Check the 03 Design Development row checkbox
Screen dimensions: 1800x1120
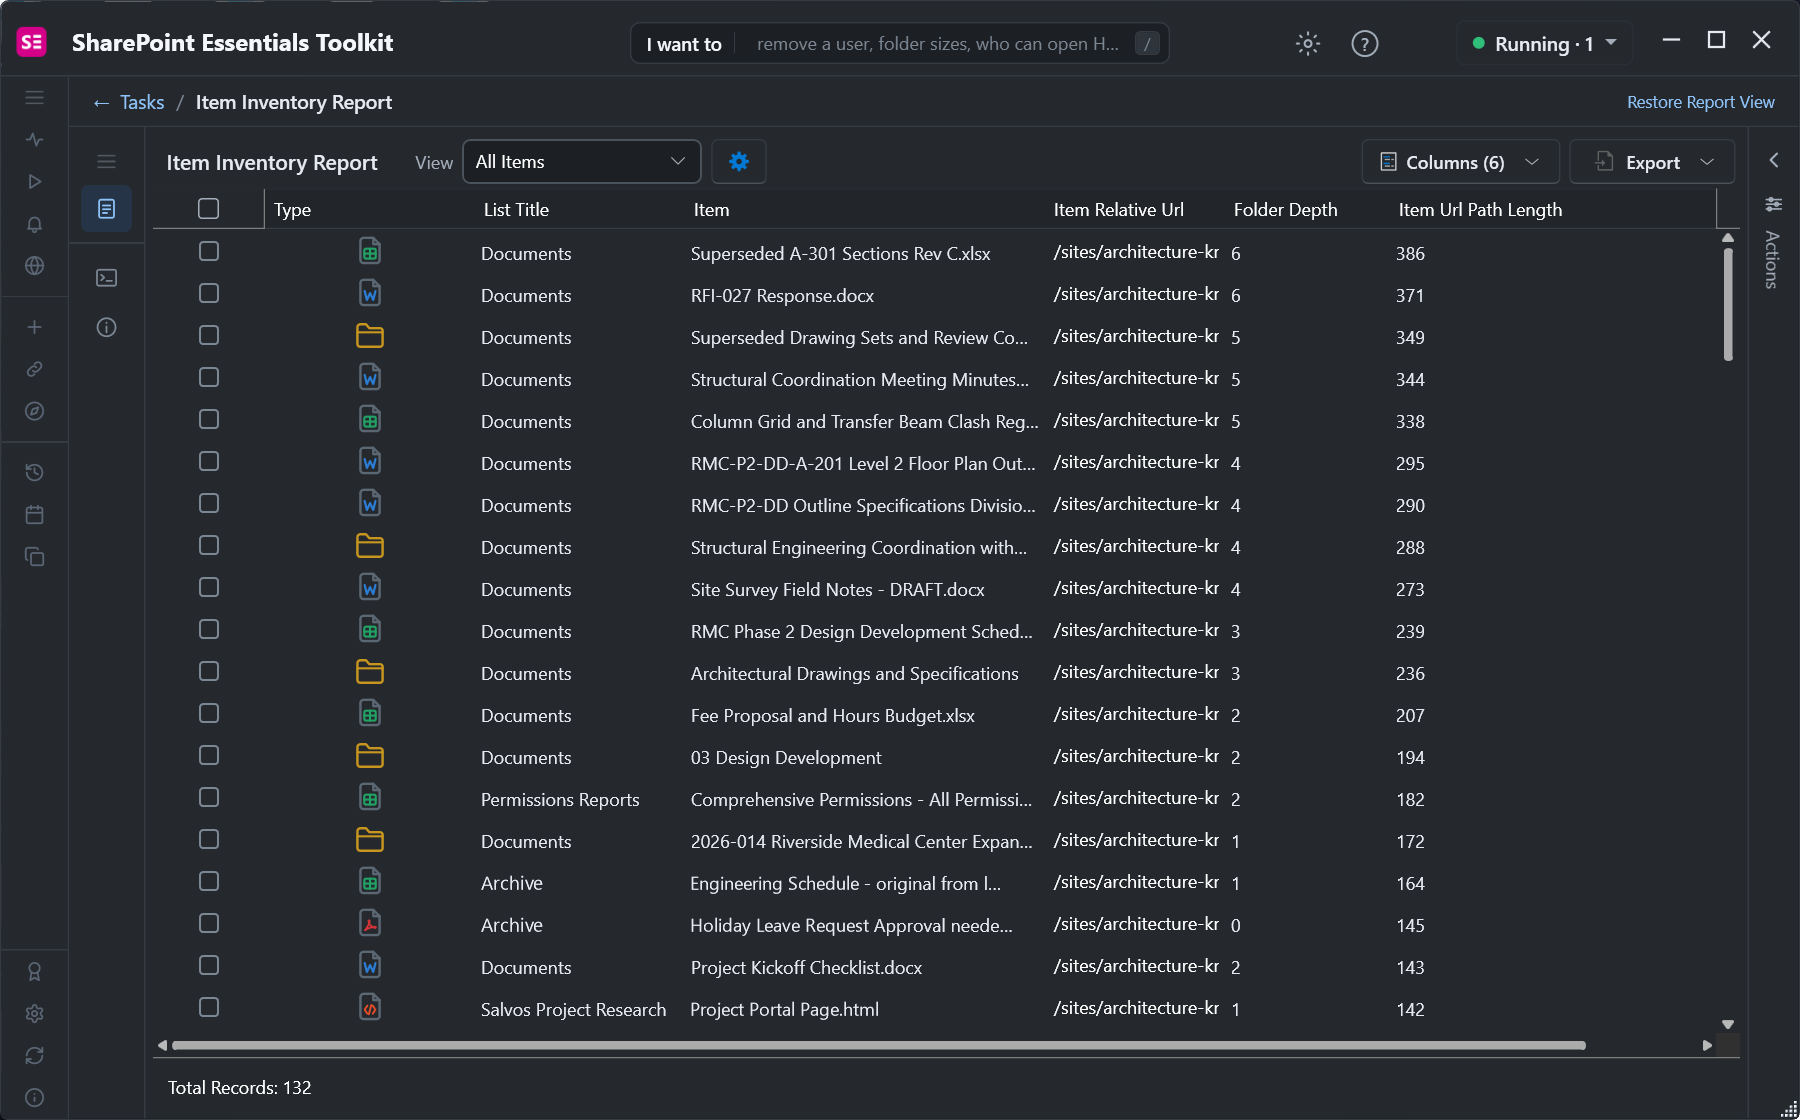[x=208, y=755]
